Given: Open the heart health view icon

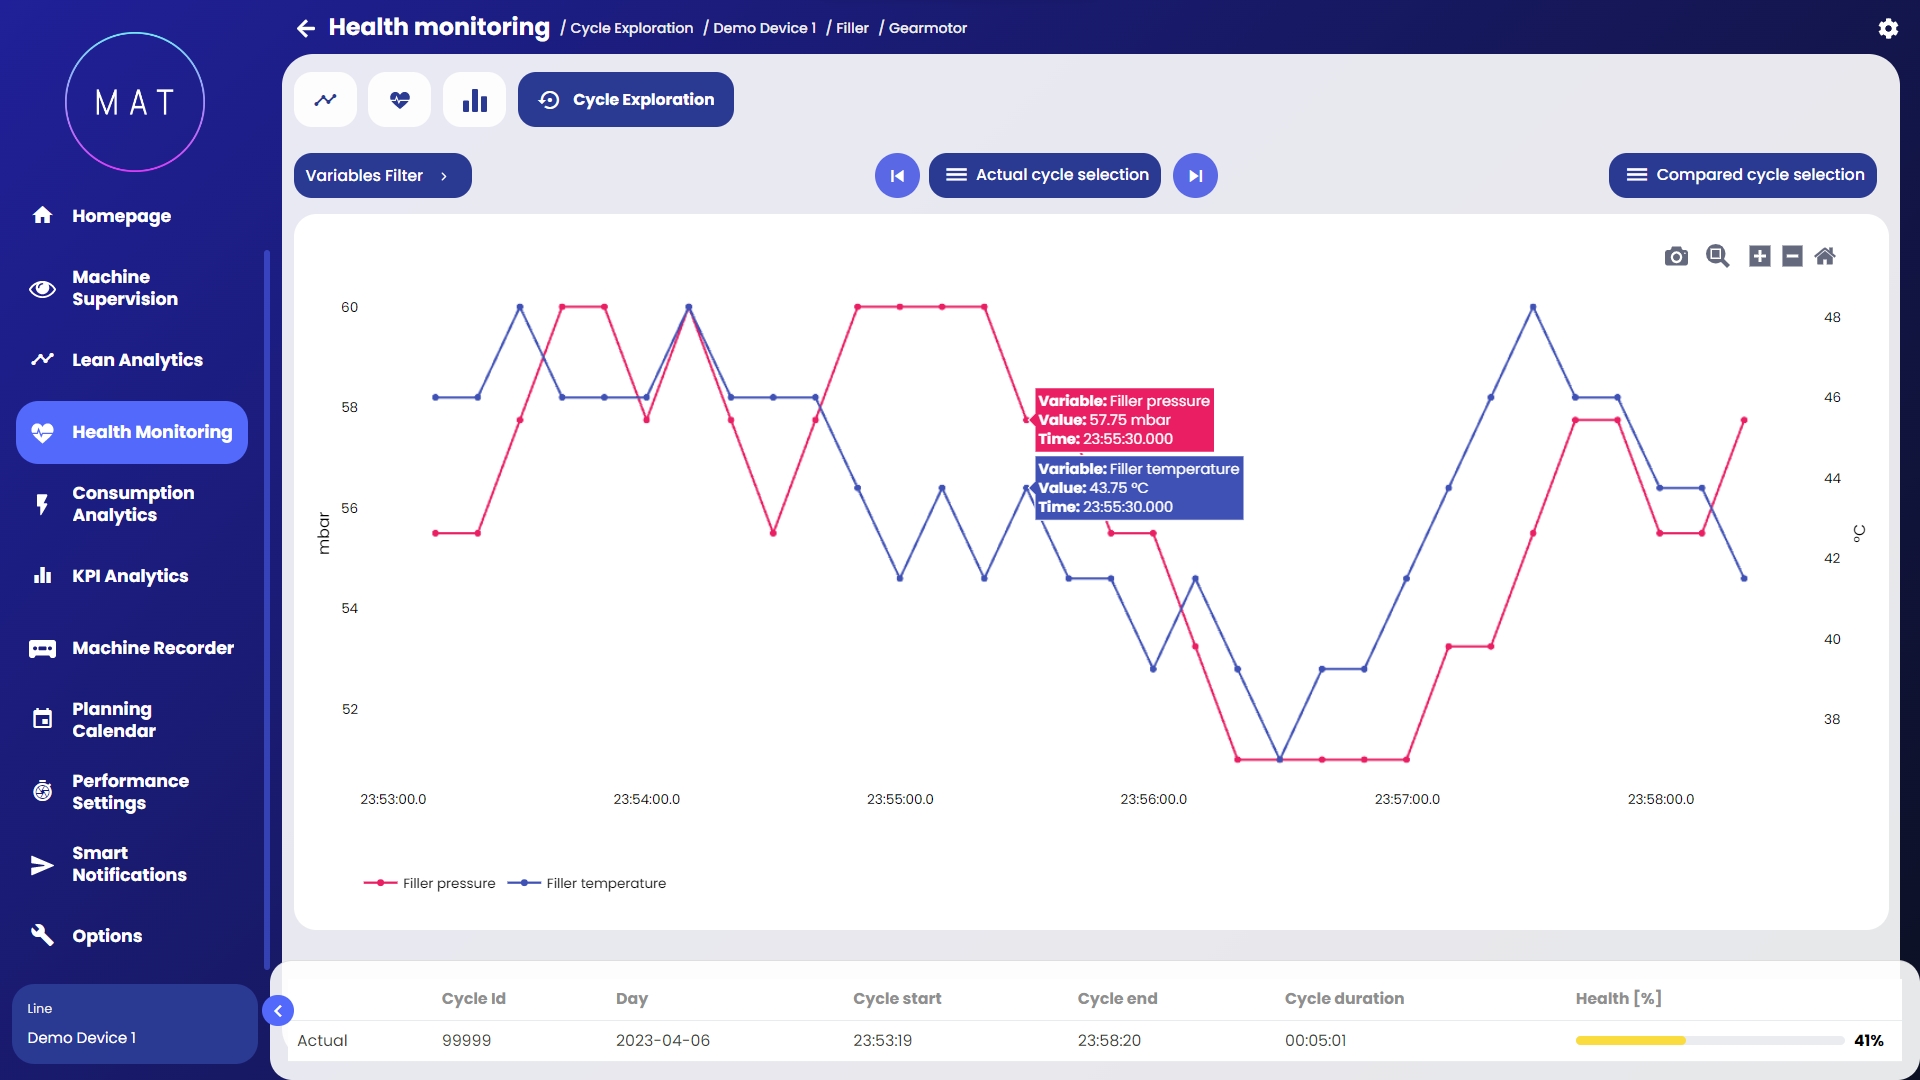Looking at the screenshot, I should (x=400, y=100).
